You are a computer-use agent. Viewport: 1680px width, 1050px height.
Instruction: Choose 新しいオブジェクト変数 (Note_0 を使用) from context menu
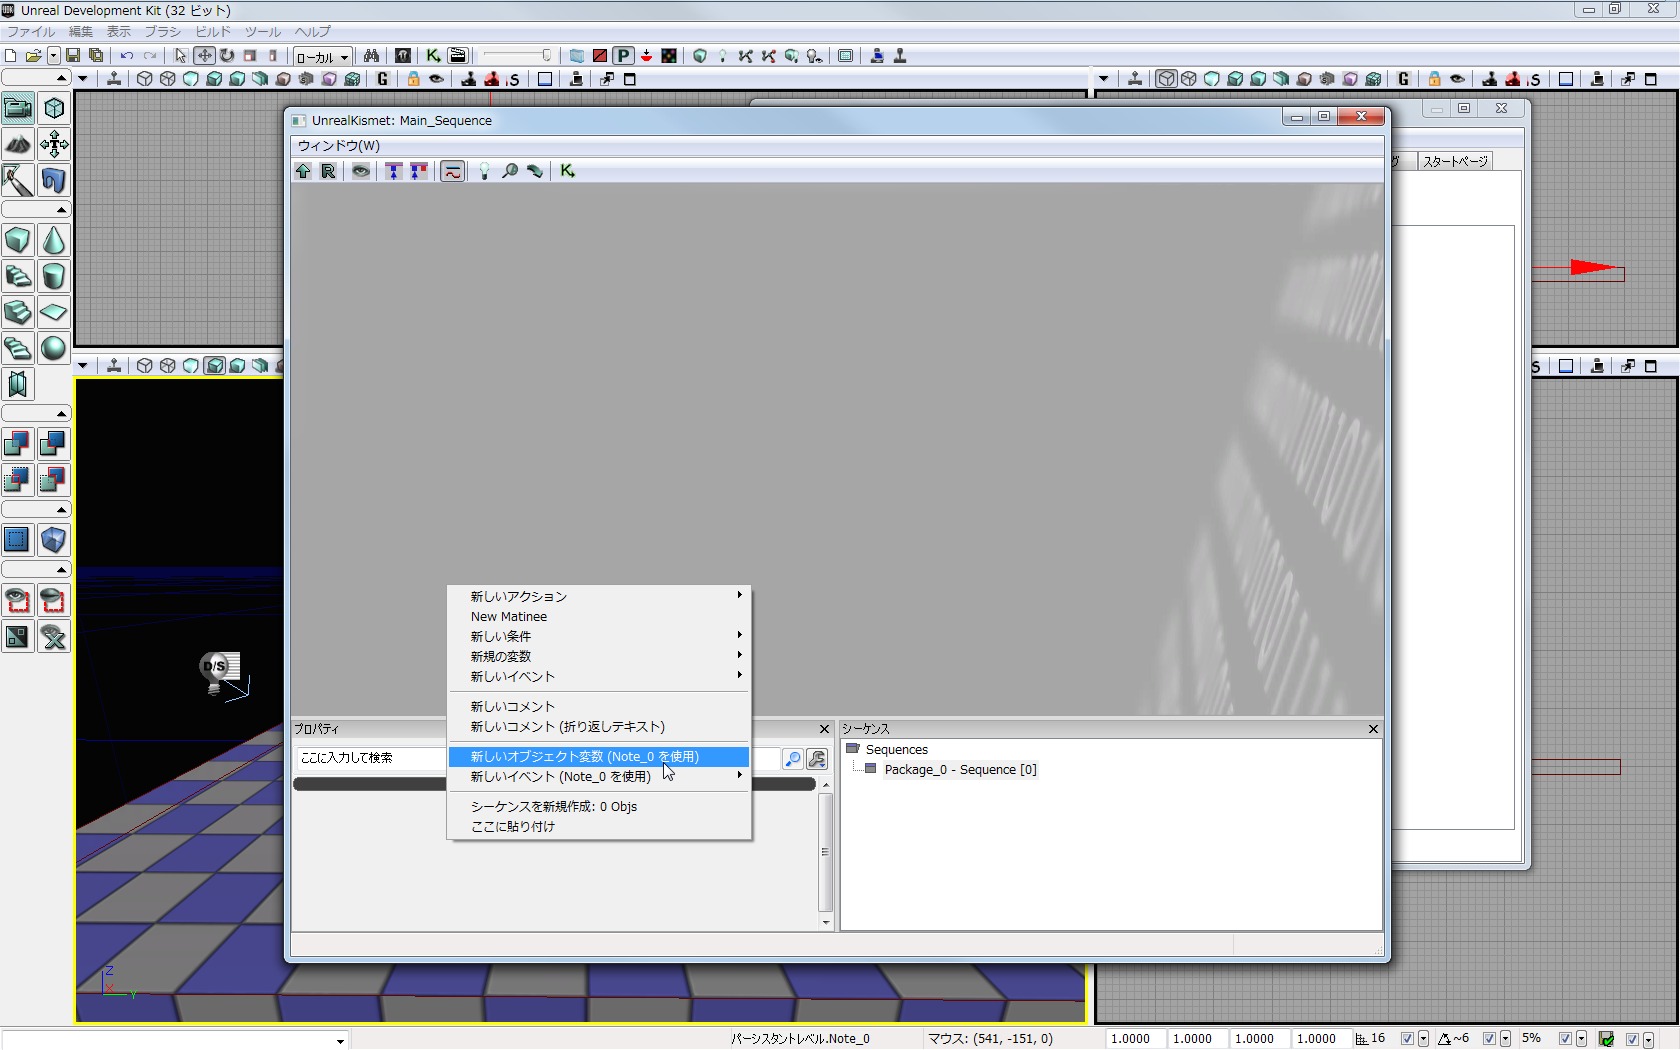[598, 757]
